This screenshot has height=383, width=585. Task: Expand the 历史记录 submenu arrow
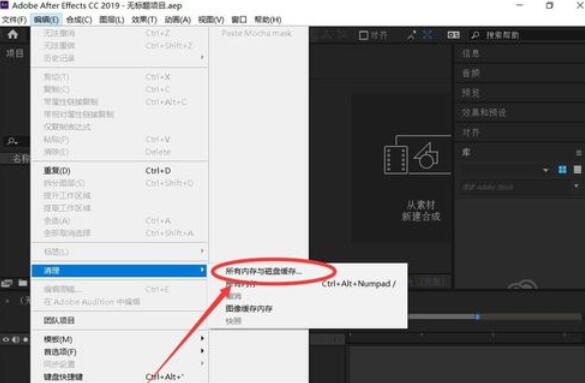202,57
